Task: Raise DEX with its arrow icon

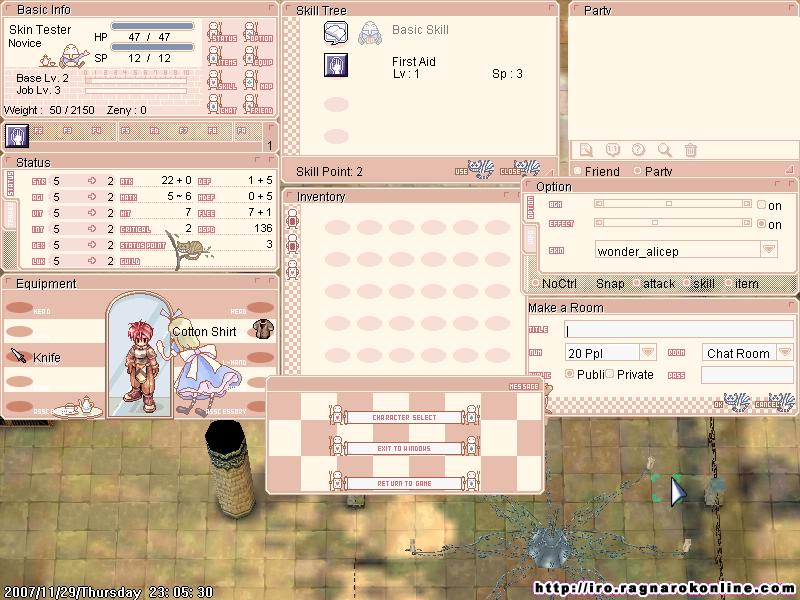Action: click(92, 245)
